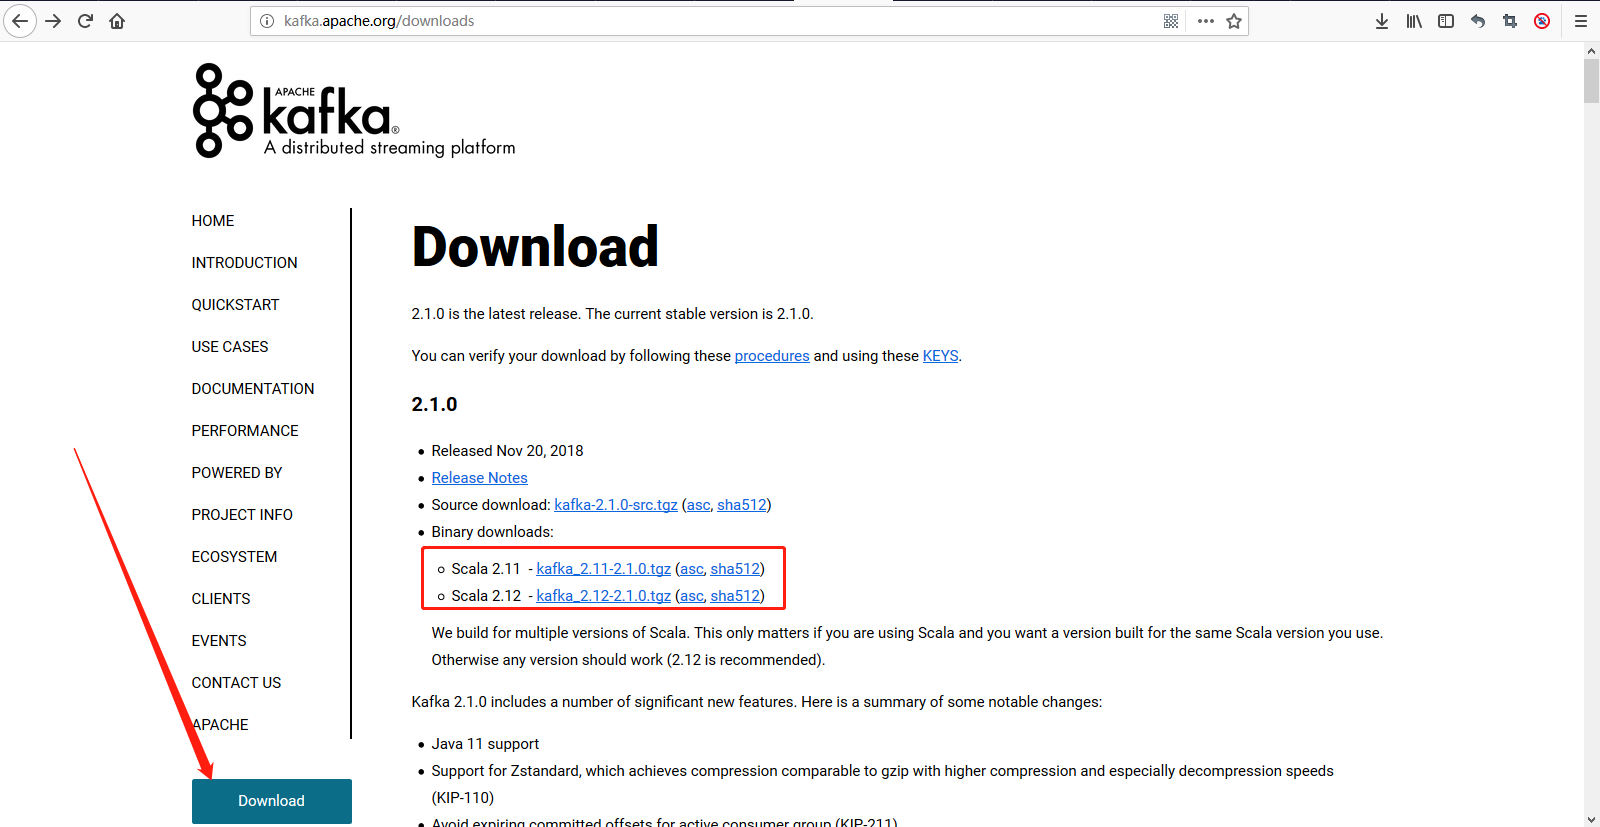Open the CLIENTS navigation item
The image size is (1600, 827).
pyautogui.click(x=221, y=599)
